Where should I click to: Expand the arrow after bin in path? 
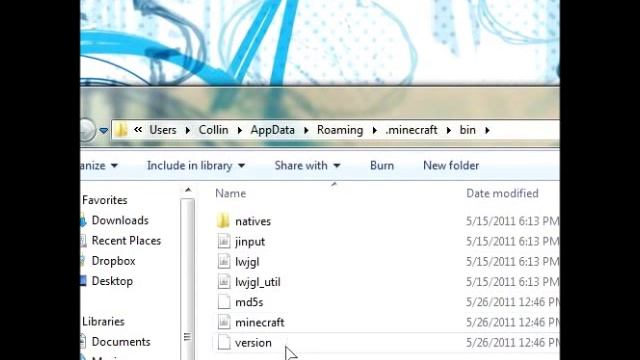(487, 130)
